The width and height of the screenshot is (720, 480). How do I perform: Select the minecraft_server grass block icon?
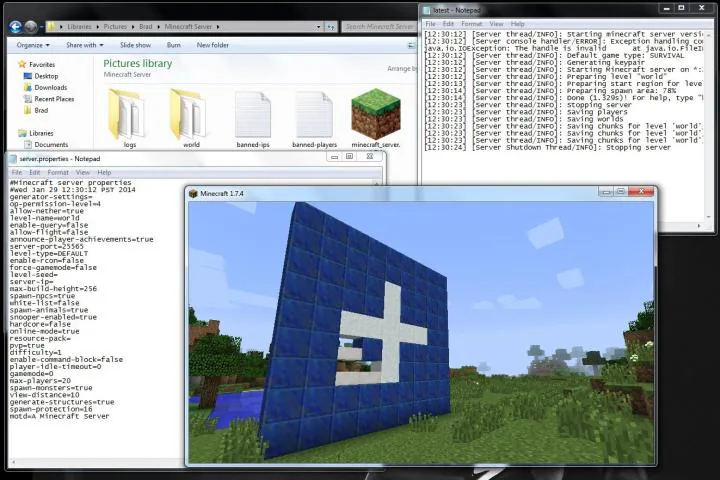point(376,114)
